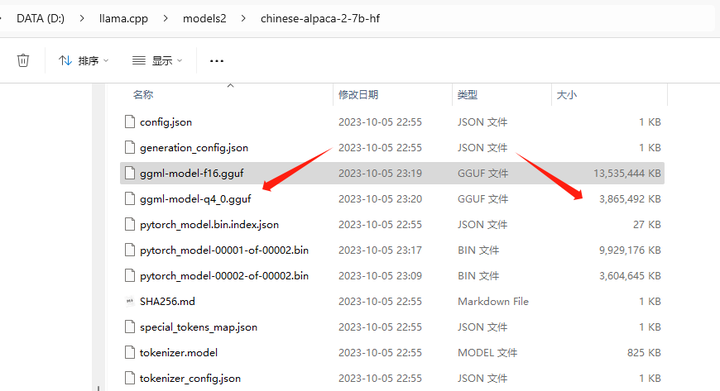Go to llama.cpp folder in breadcrumb
Screen dimensions: 720x391
click(x=124, y=19)
